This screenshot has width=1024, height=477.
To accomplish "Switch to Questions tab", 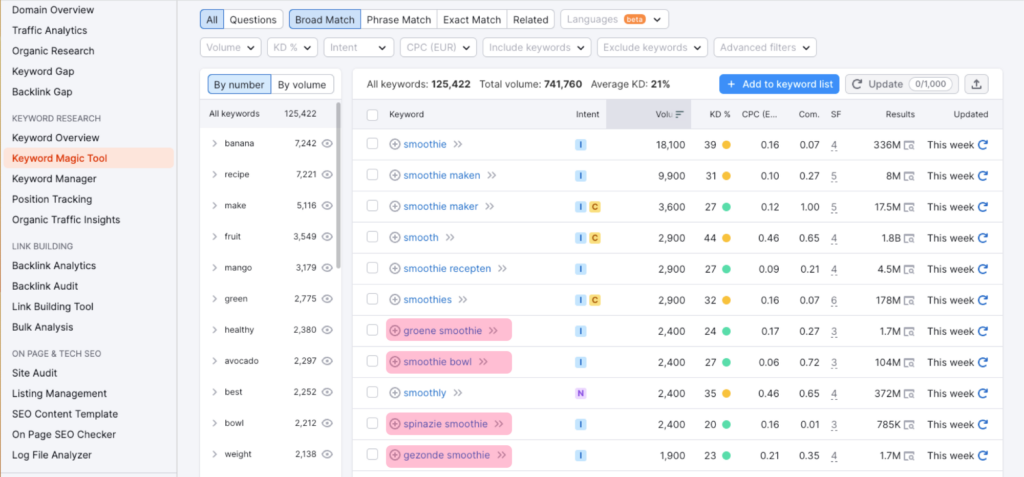I will pyautogui.click(x=253, y=20).
